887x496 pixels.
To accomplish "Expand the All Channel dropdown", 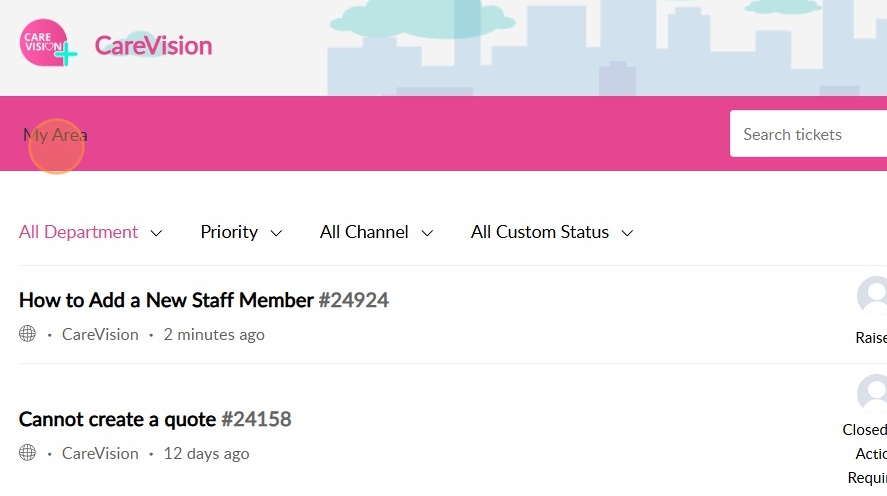I will tap(376, 232).
